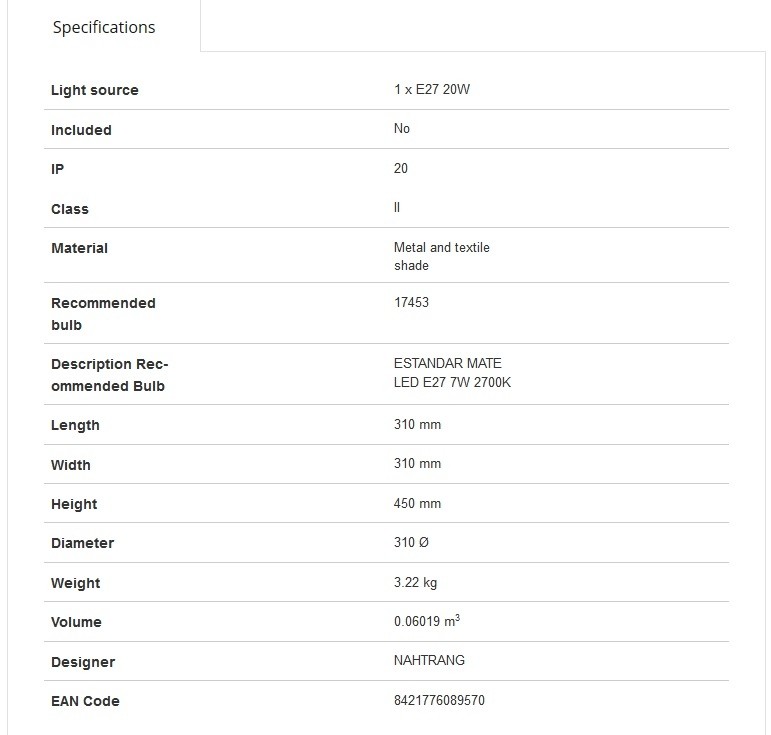The height and width of the screenshot is (735, 771).
Task: Select the Included row label
Action: (x=81, y=130)
